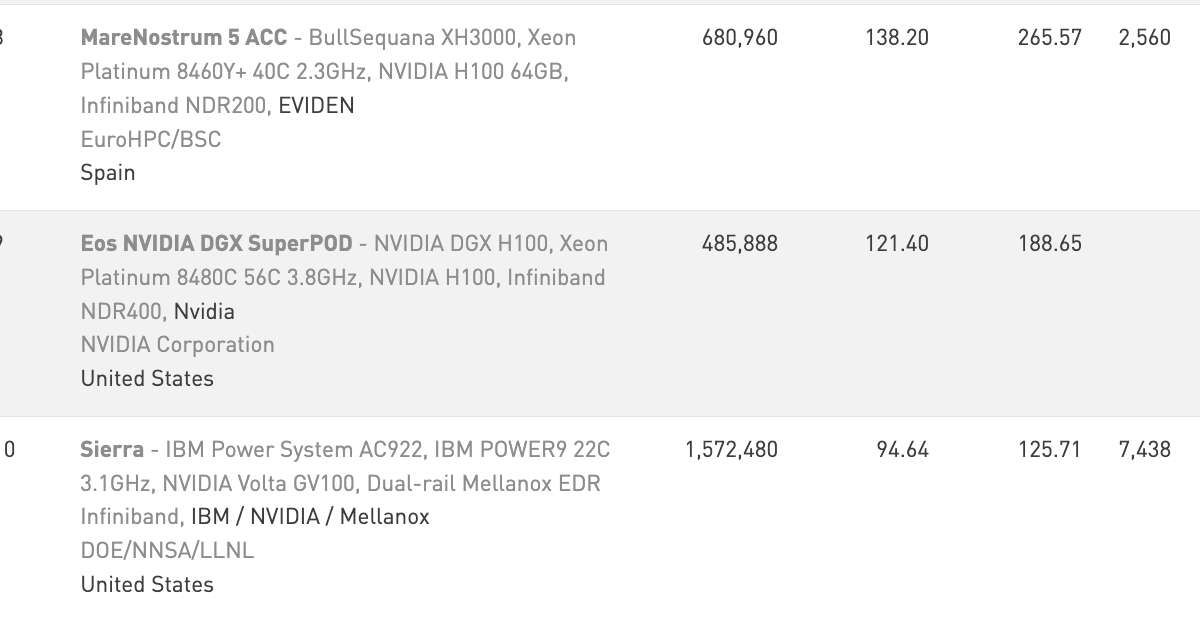Image resolution: width=1200 pixels, height=620 pixels.
Task: Open the Sierra system link
Action: (x=112, y=450)
